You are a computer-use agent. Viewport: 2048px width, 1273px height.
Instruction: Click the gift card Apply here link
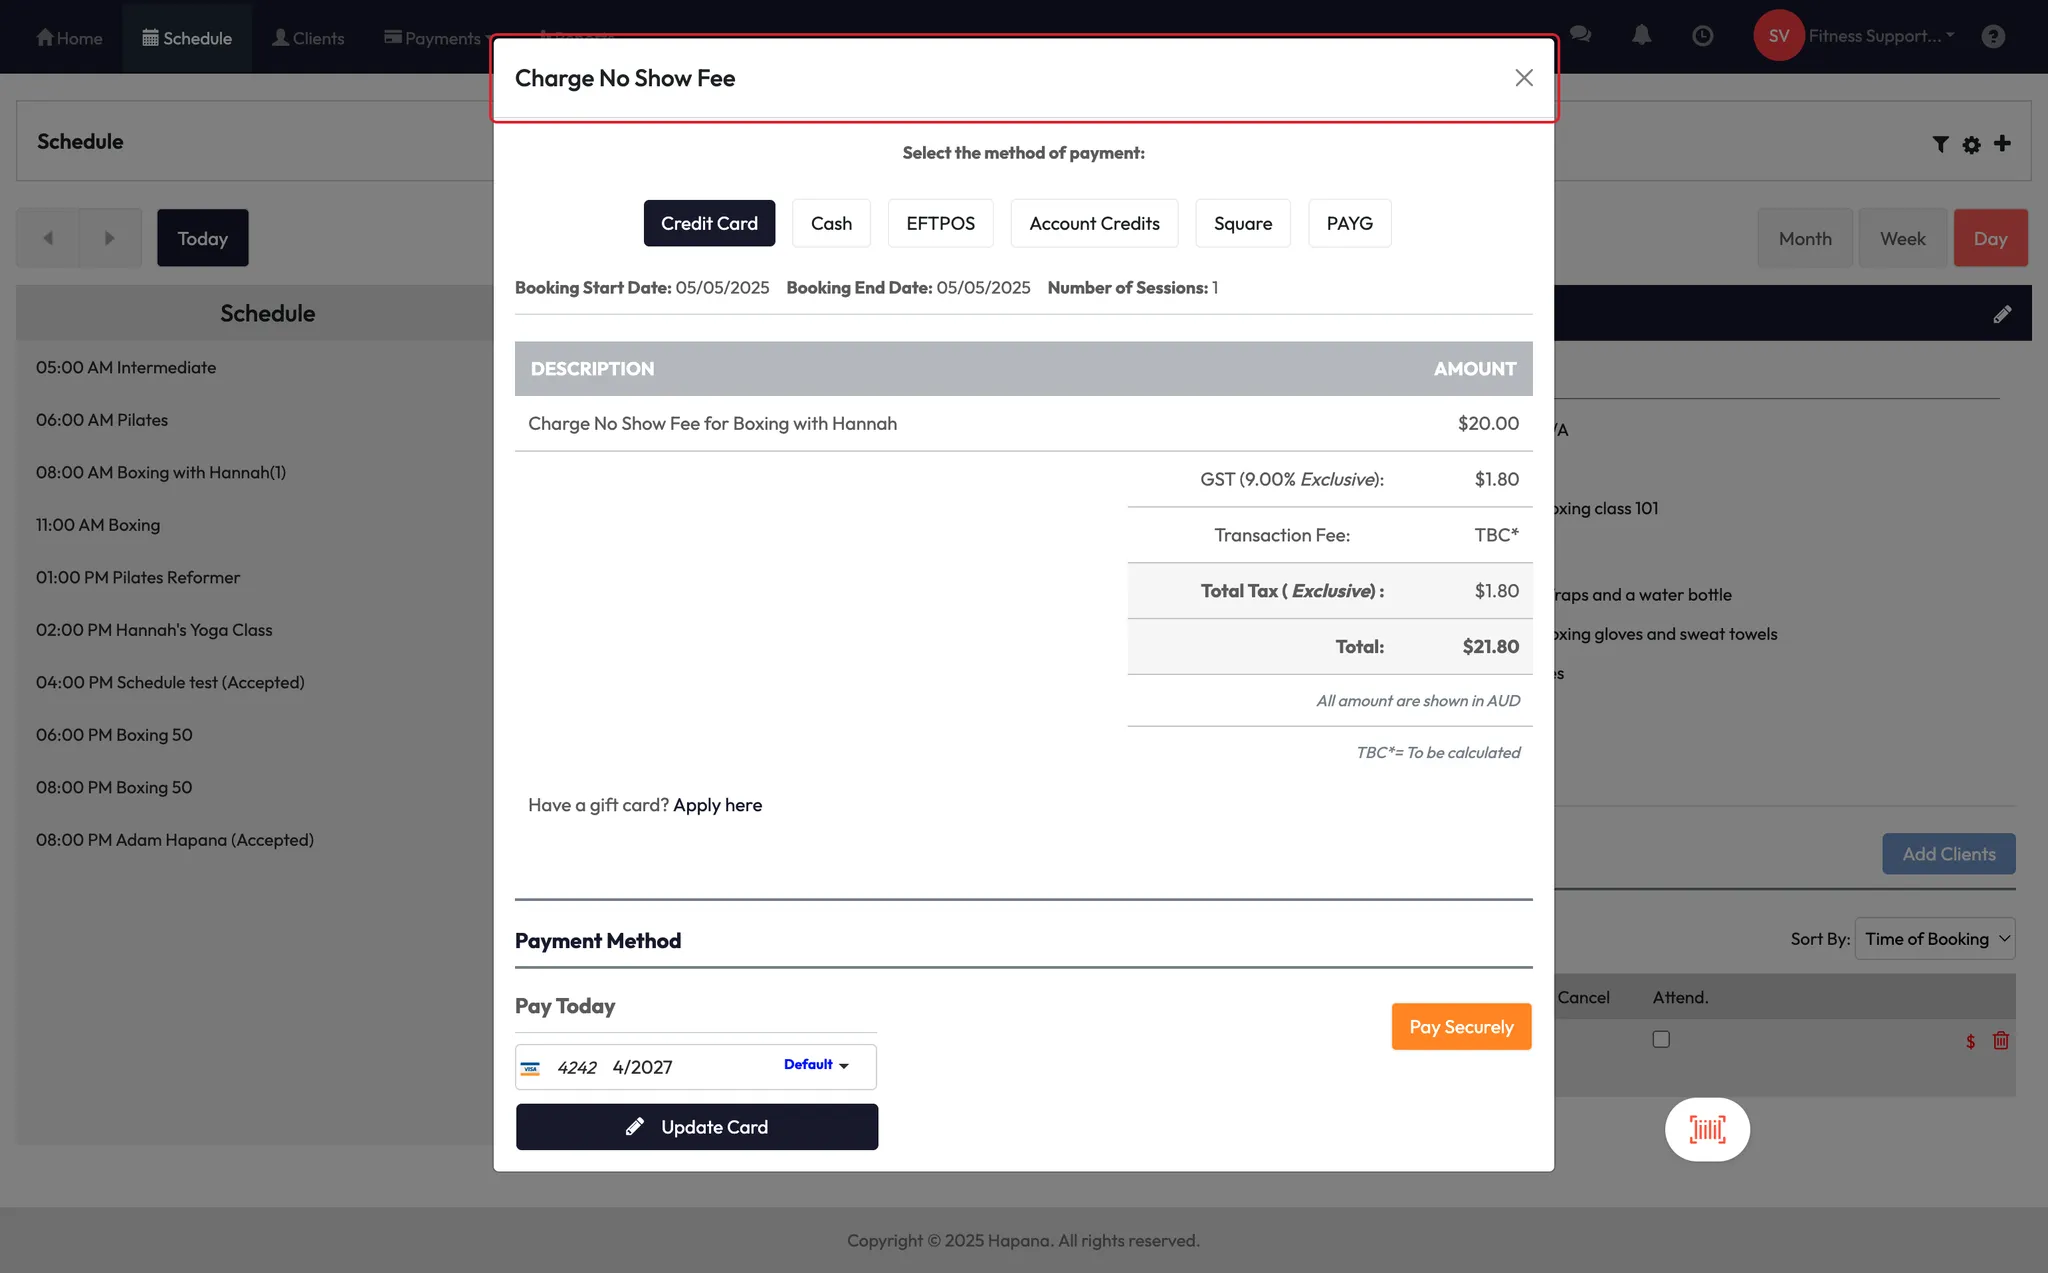click(717, 805)
